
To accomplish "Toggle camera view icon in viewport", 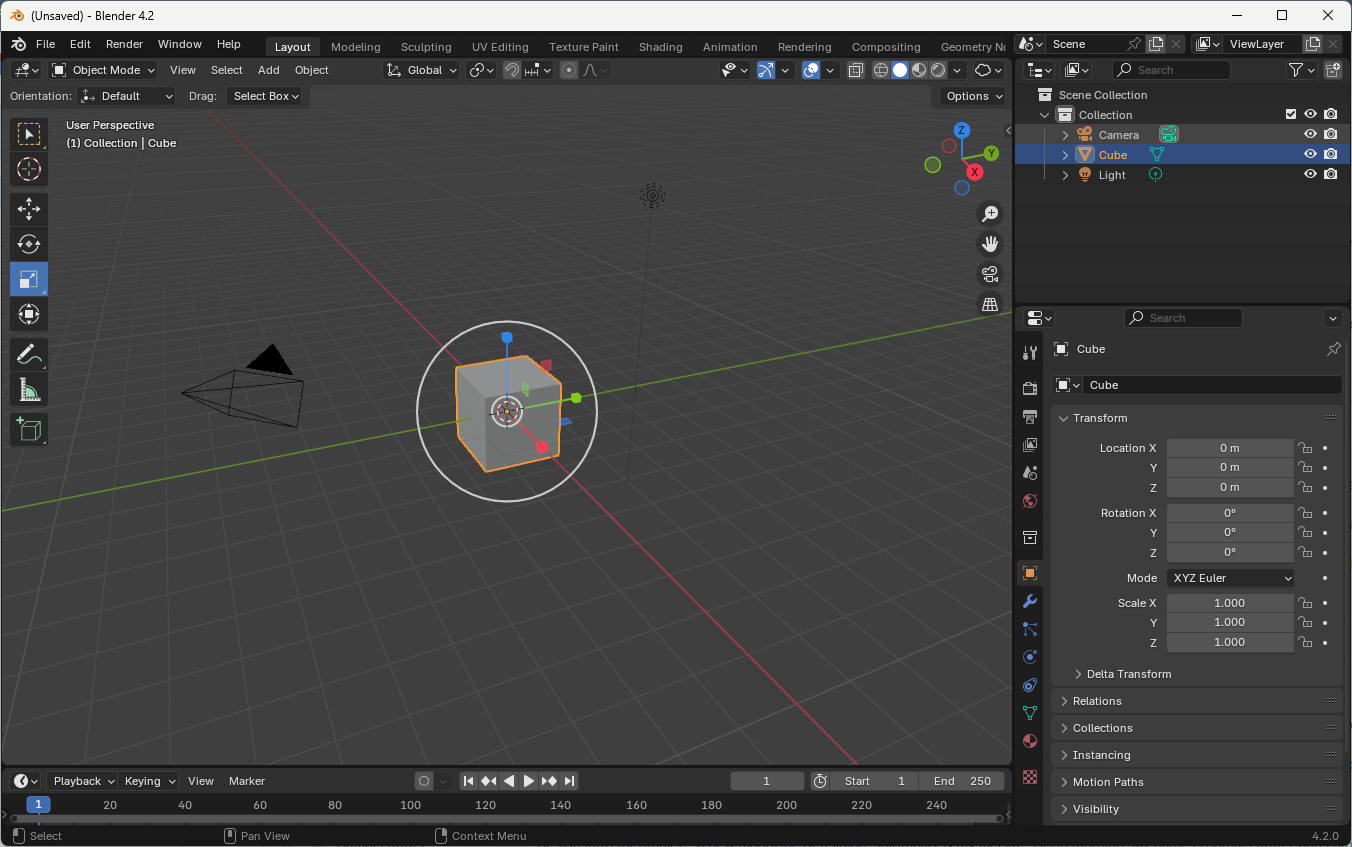I will (990, 273).
